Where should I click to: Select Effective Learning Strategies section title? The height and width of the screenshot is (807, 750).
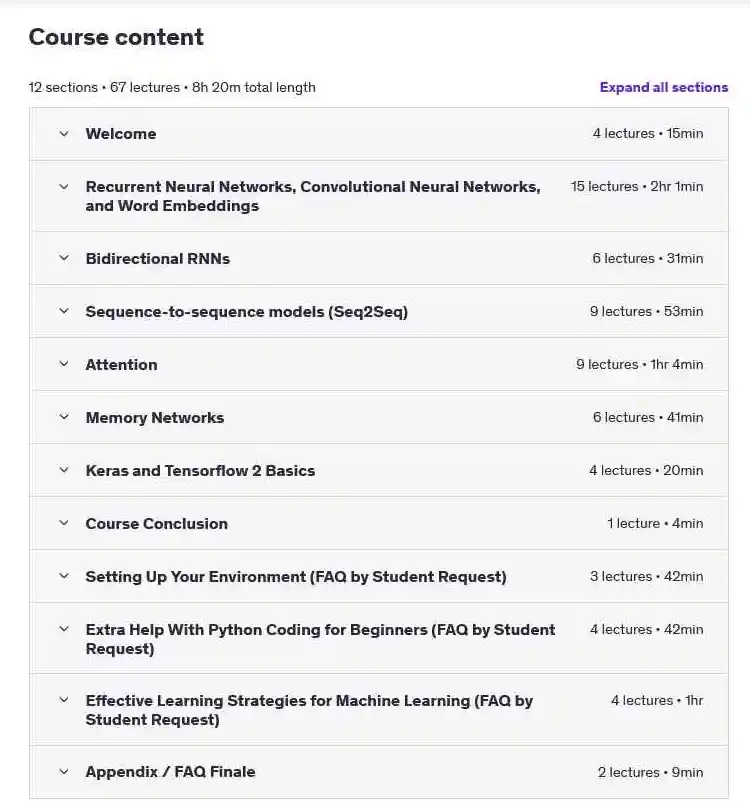309,710
